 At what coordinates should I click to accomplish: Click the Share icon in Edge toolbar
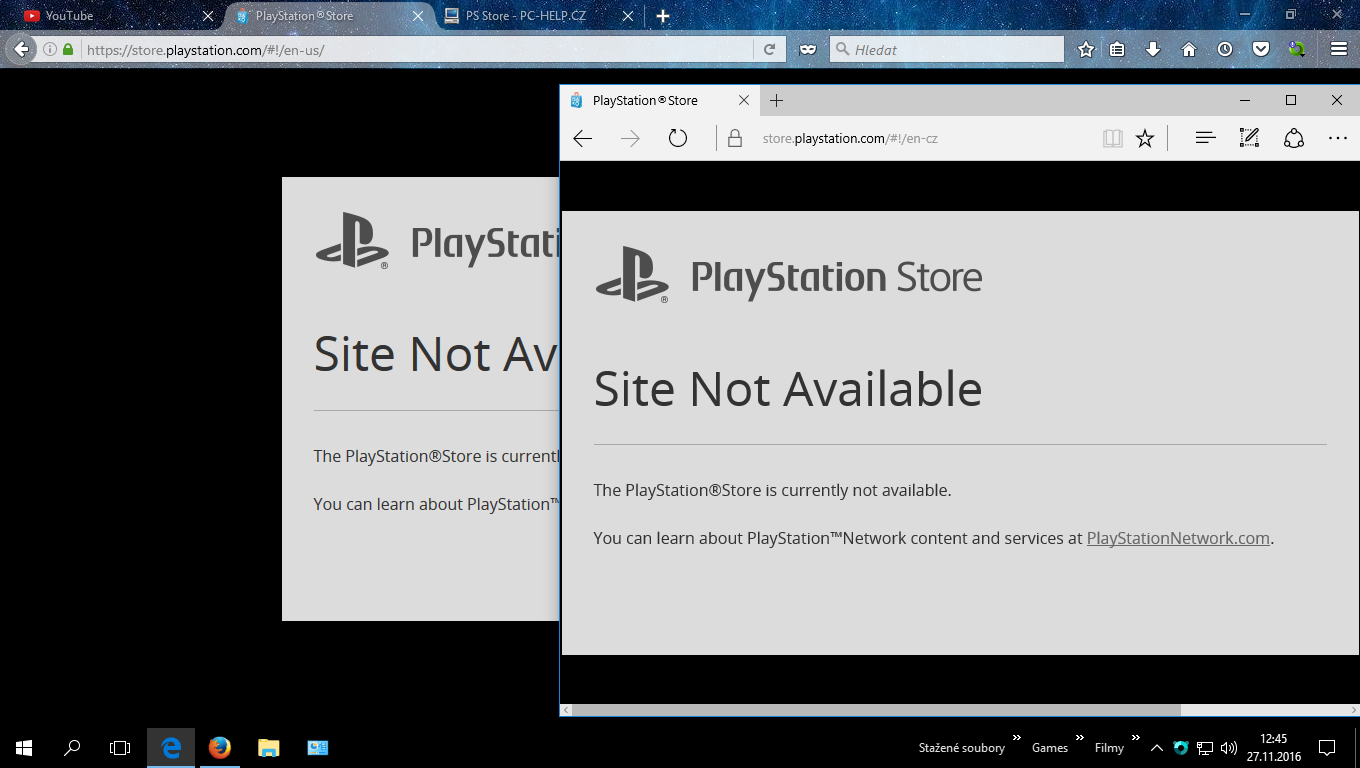tap(1294, 138)
